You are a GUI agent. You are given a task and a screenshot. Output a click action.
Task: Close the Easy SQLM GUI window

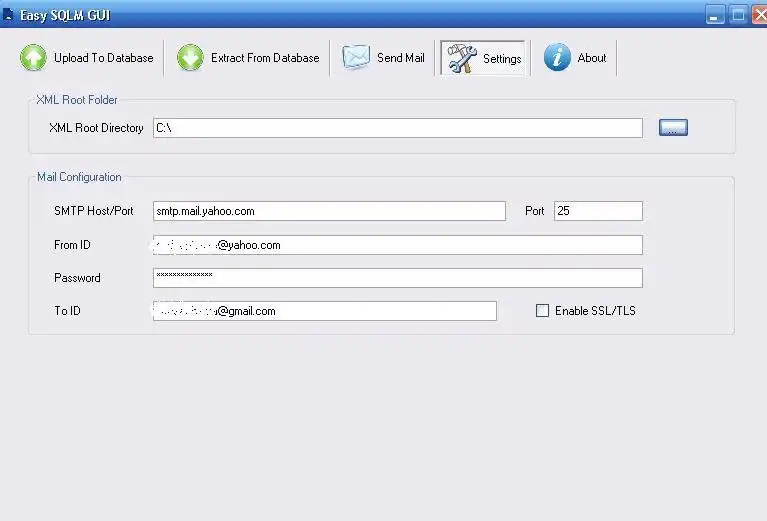760,15
